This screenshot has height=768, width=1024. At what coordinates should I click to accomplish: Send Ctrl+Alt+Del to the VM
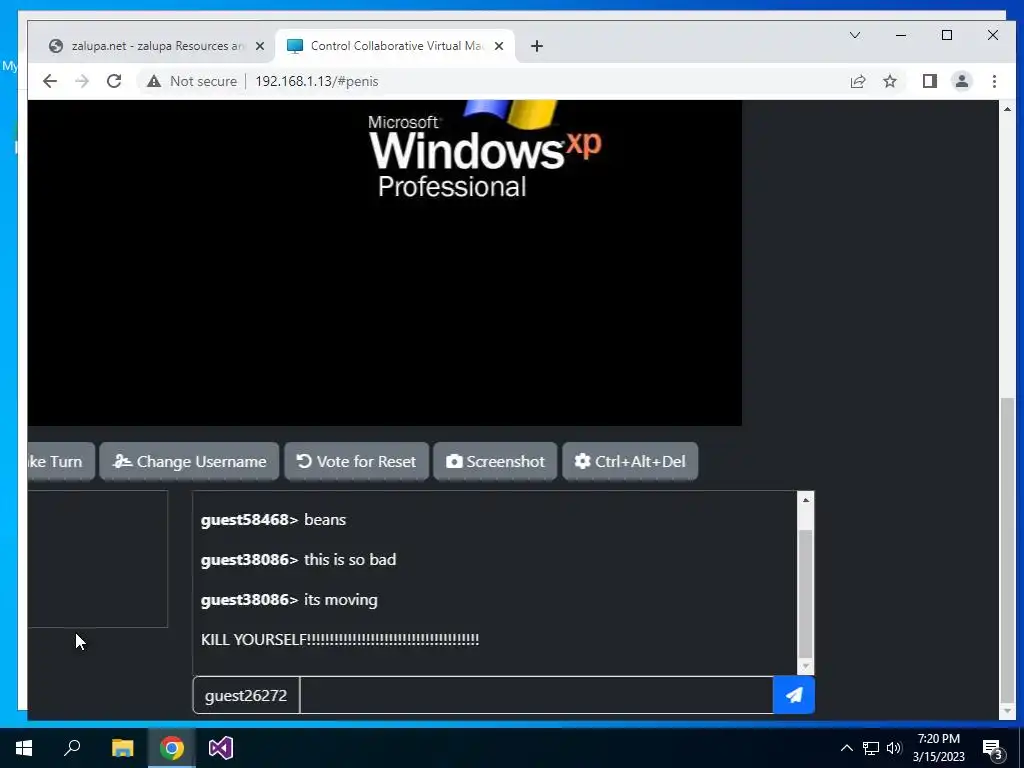[x=630, y=461]
